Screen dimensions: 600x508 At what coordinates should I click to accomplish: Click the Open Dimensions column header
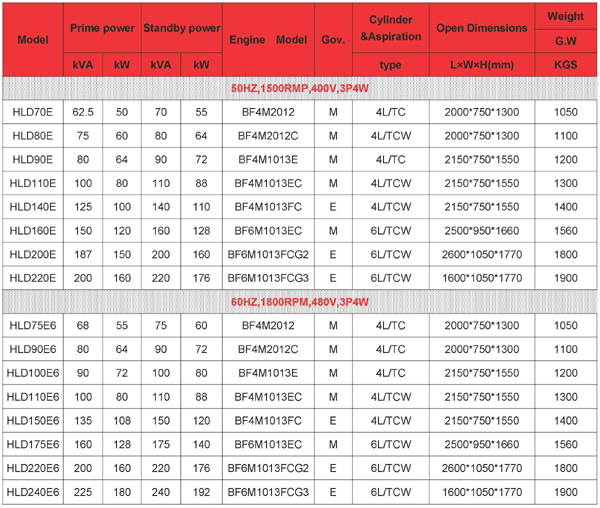pyautogui.click(x=481, y=28)
